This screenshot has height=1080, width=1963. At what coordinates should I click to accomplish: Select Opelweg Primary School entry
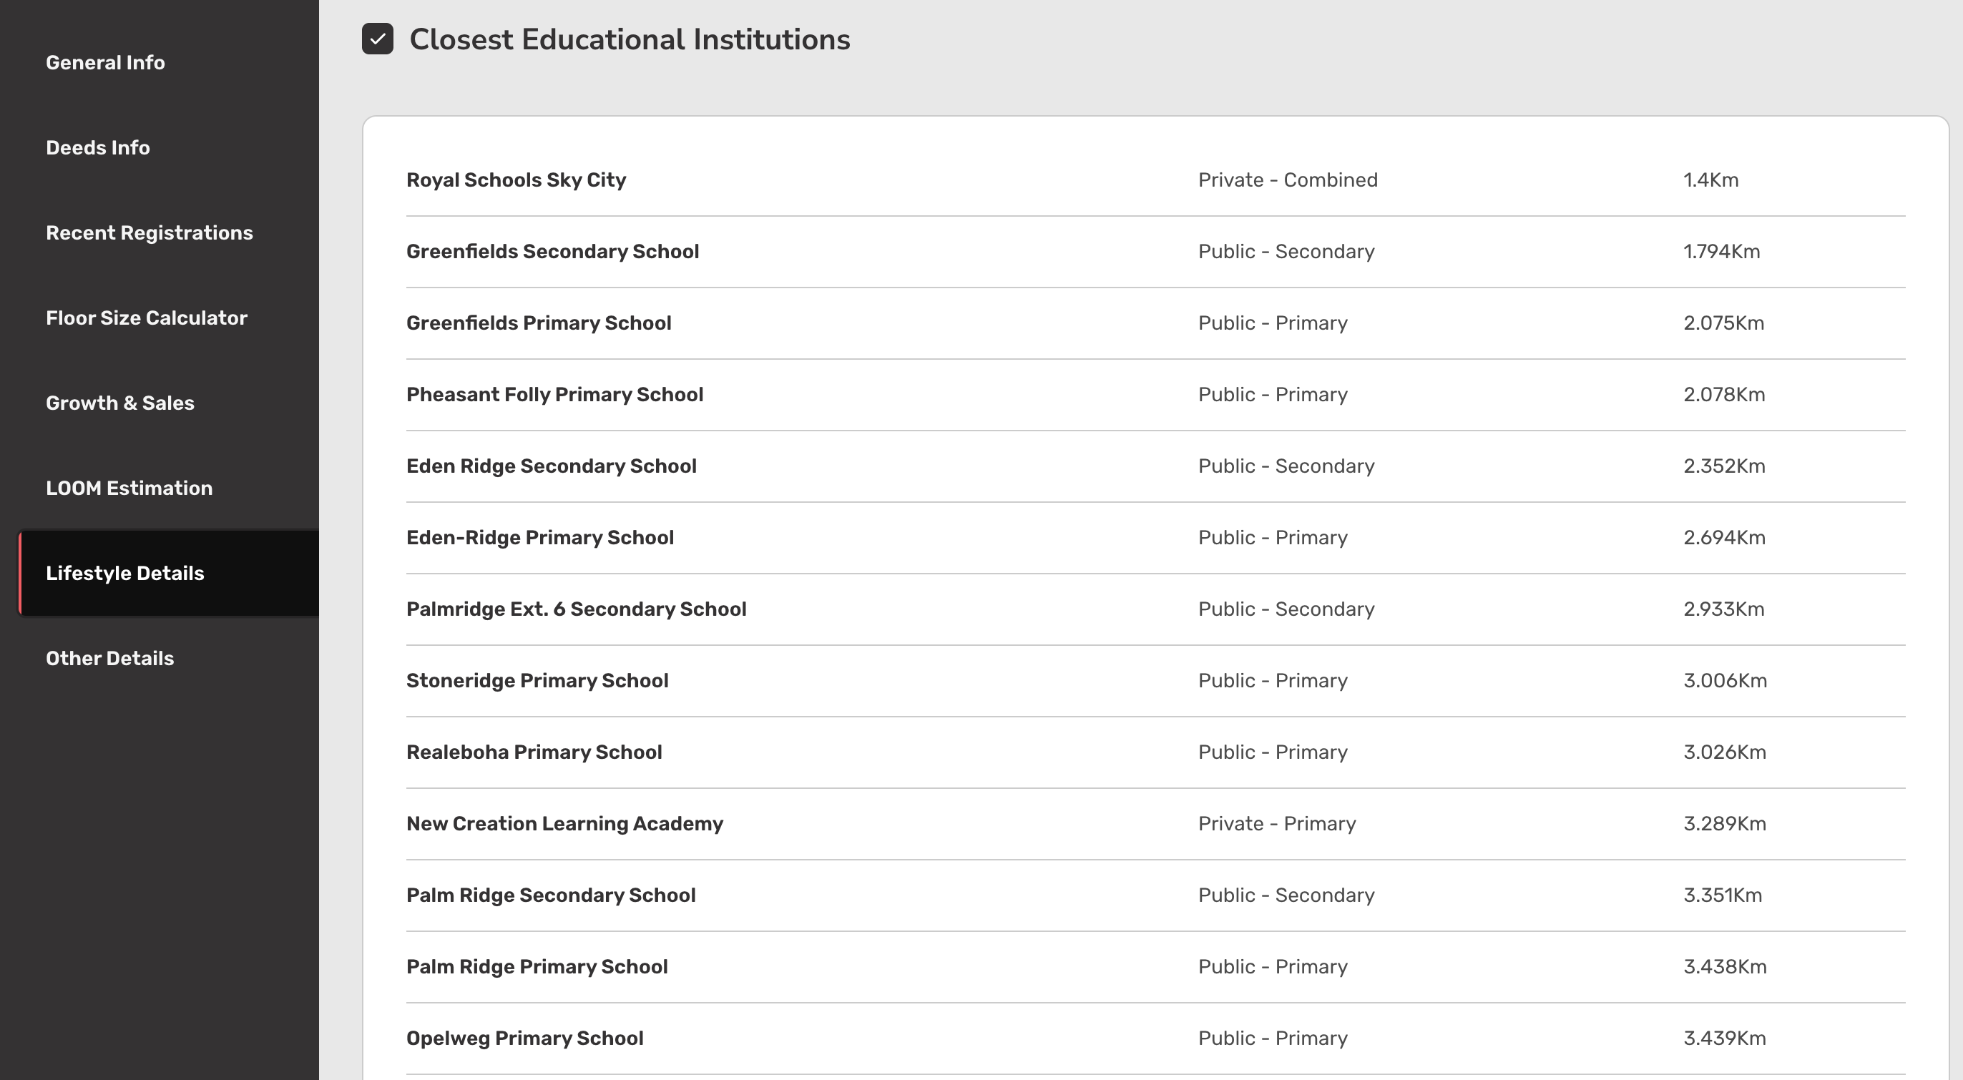pos(524,1038)
